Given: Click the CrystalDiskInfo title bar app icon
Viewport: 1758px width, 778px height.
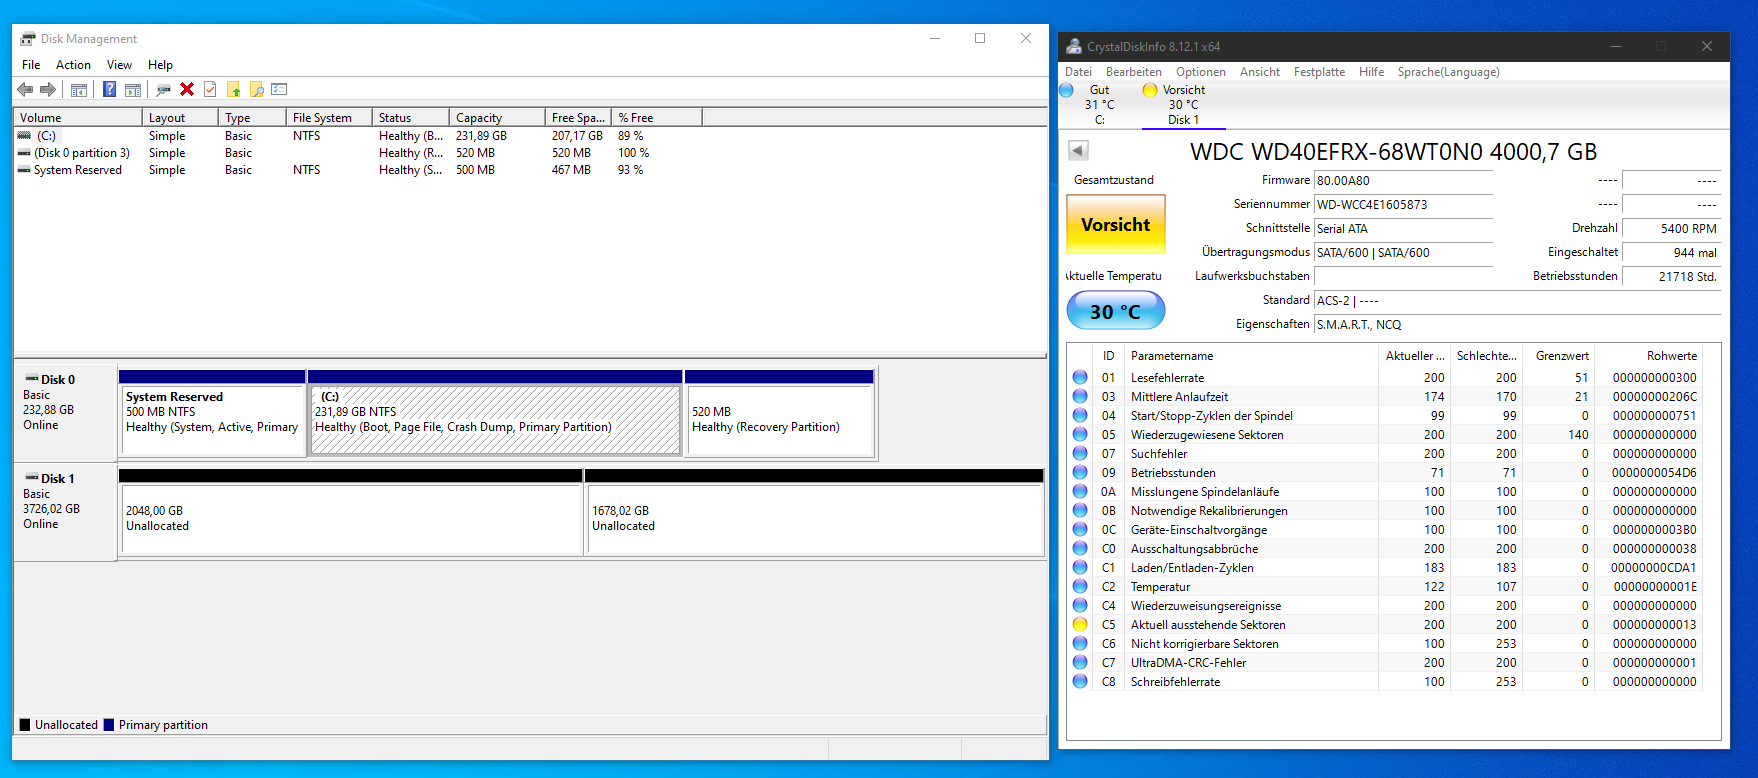Looking at the screenshot, I should (x=1074, y=46).
